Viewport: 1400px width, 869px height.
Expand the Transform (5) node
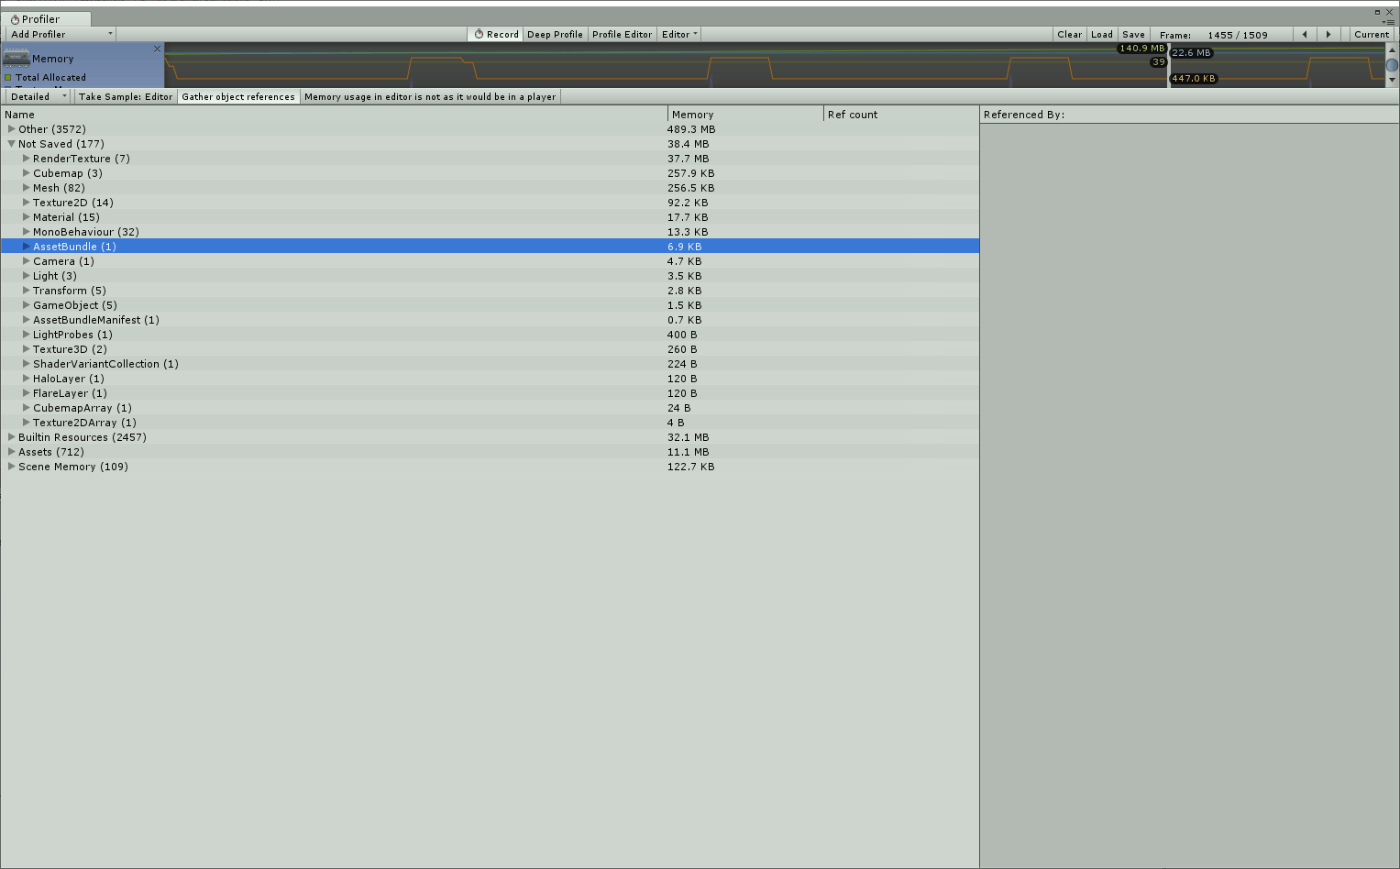point(26,290)
